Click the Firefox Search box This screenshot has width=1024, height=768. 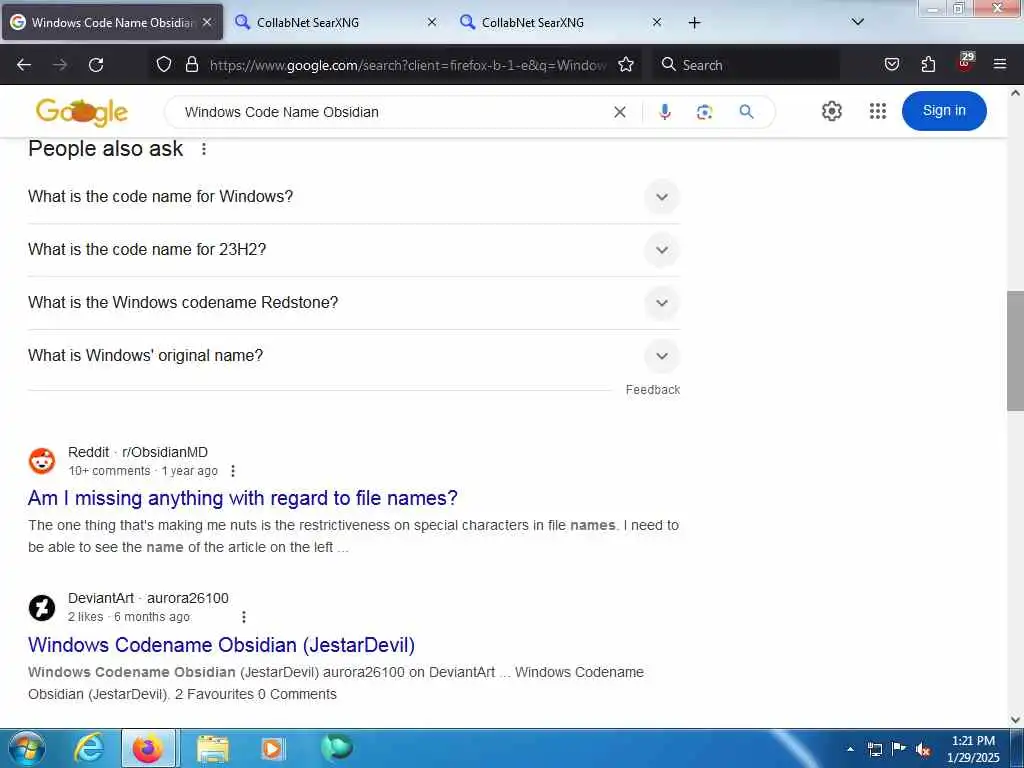(x=746, y=65)
